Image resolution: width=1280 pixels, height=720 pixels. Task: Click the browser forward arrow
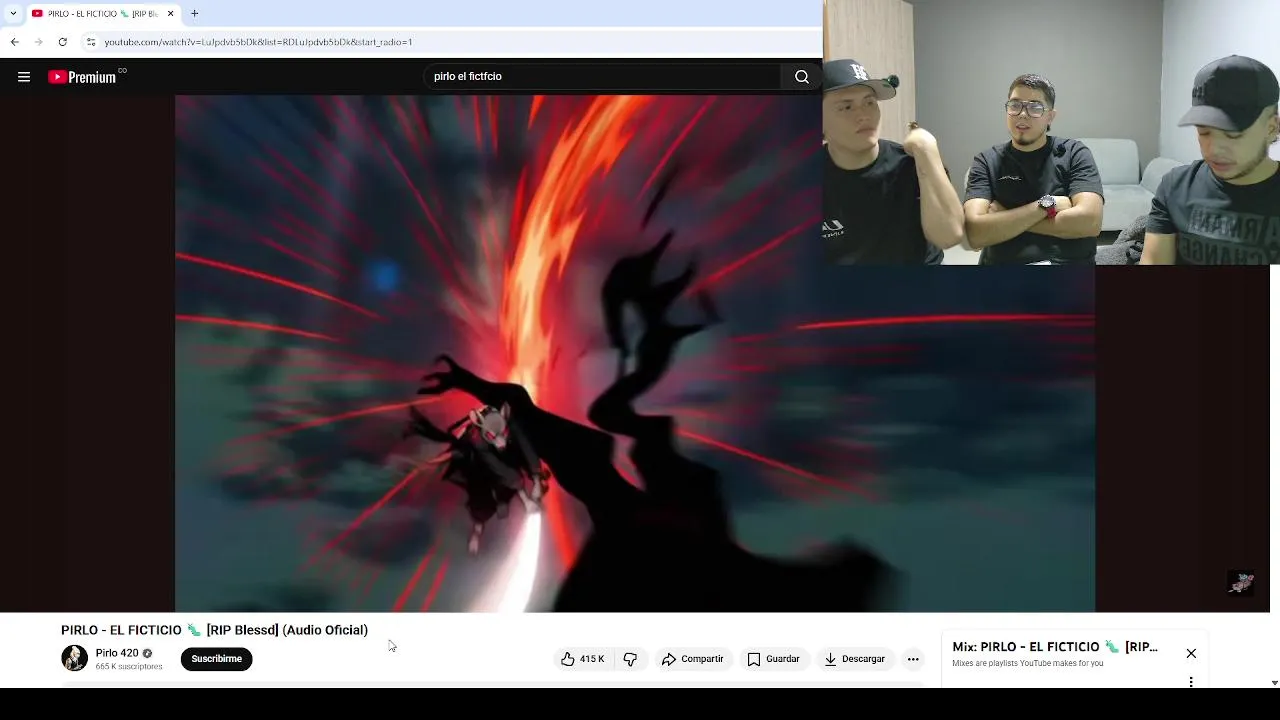[x=38, y=42]
